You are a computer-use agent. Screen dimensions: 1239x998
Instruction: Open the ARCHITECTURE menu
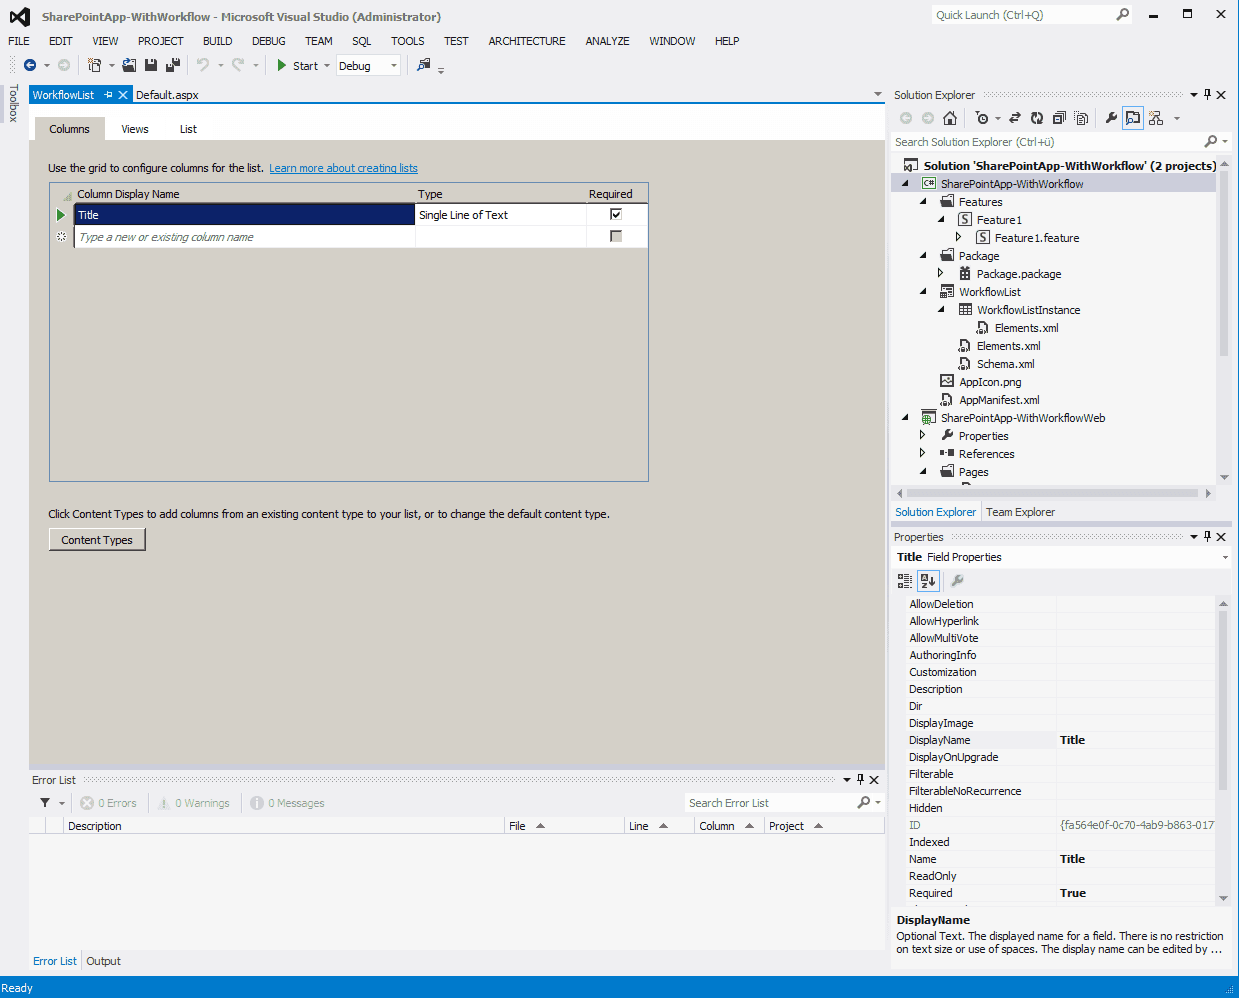coord(526,41)
